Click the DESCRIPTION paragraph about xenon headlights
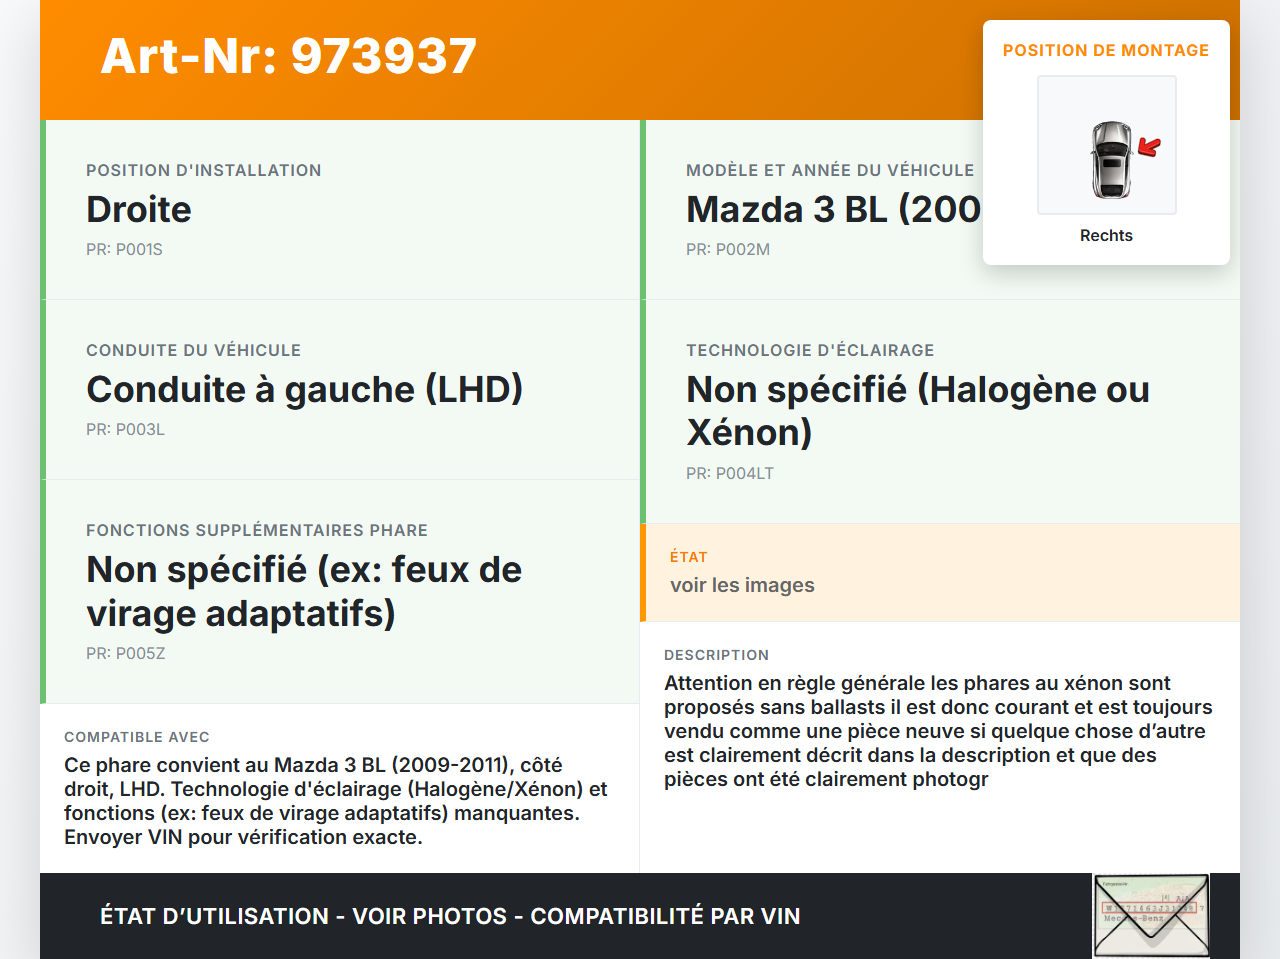The image size is (1280, 959). (937, 731)
